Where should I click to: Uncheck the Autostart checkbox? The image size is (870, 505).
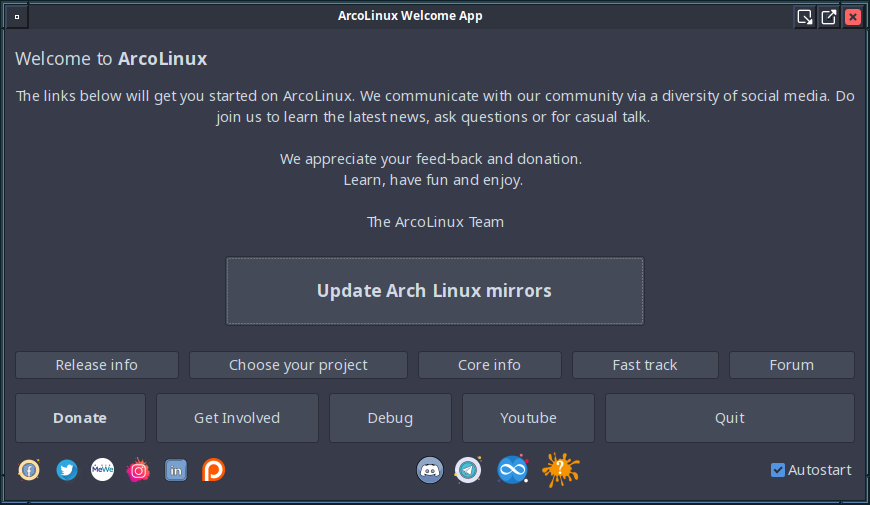point(778,470)
